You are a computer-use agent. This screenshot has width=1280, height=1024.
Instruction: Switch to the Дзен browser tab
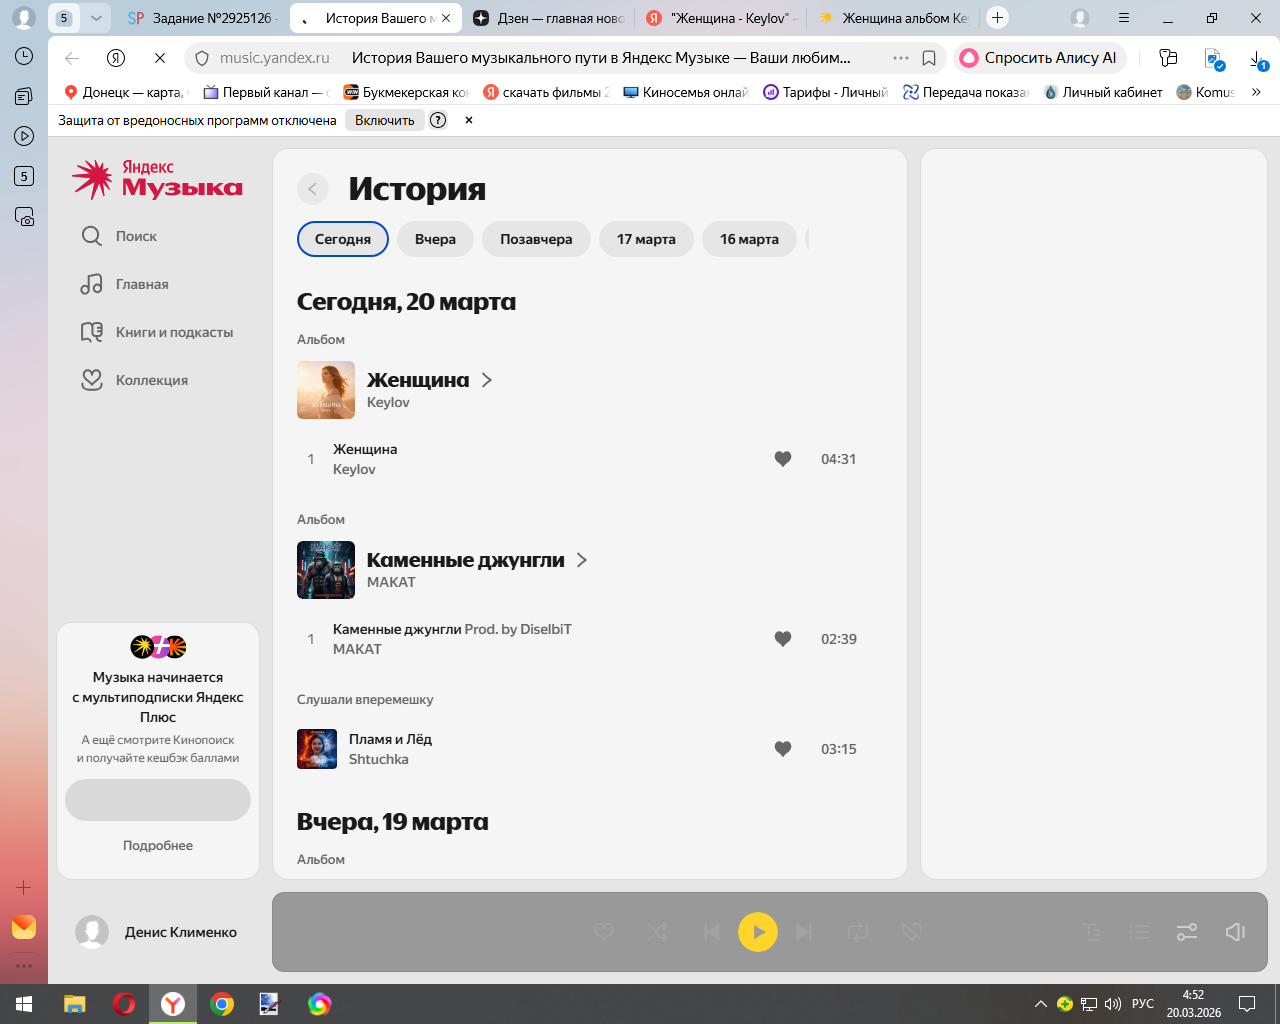tap(547, 18)
